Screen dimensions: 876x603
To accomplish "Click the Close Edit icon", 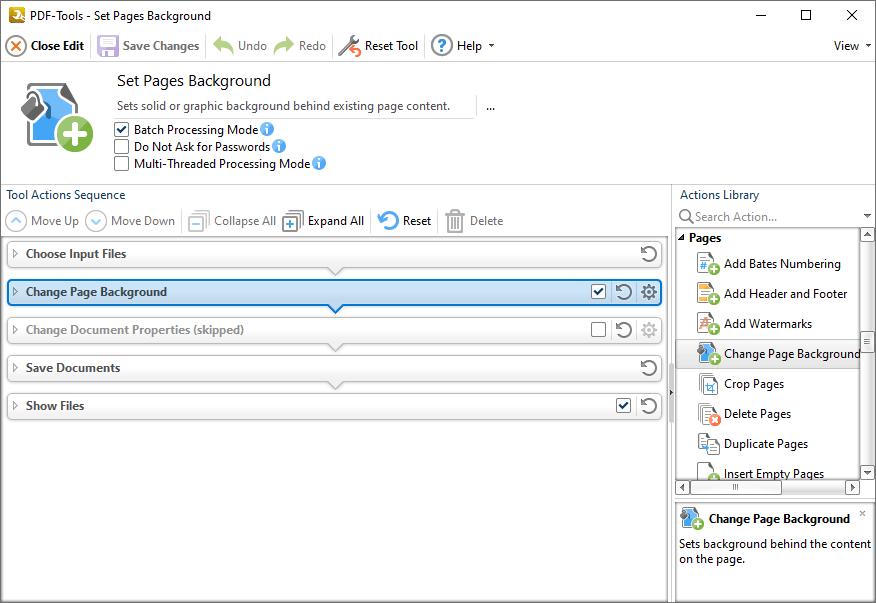I will (16, 46).
